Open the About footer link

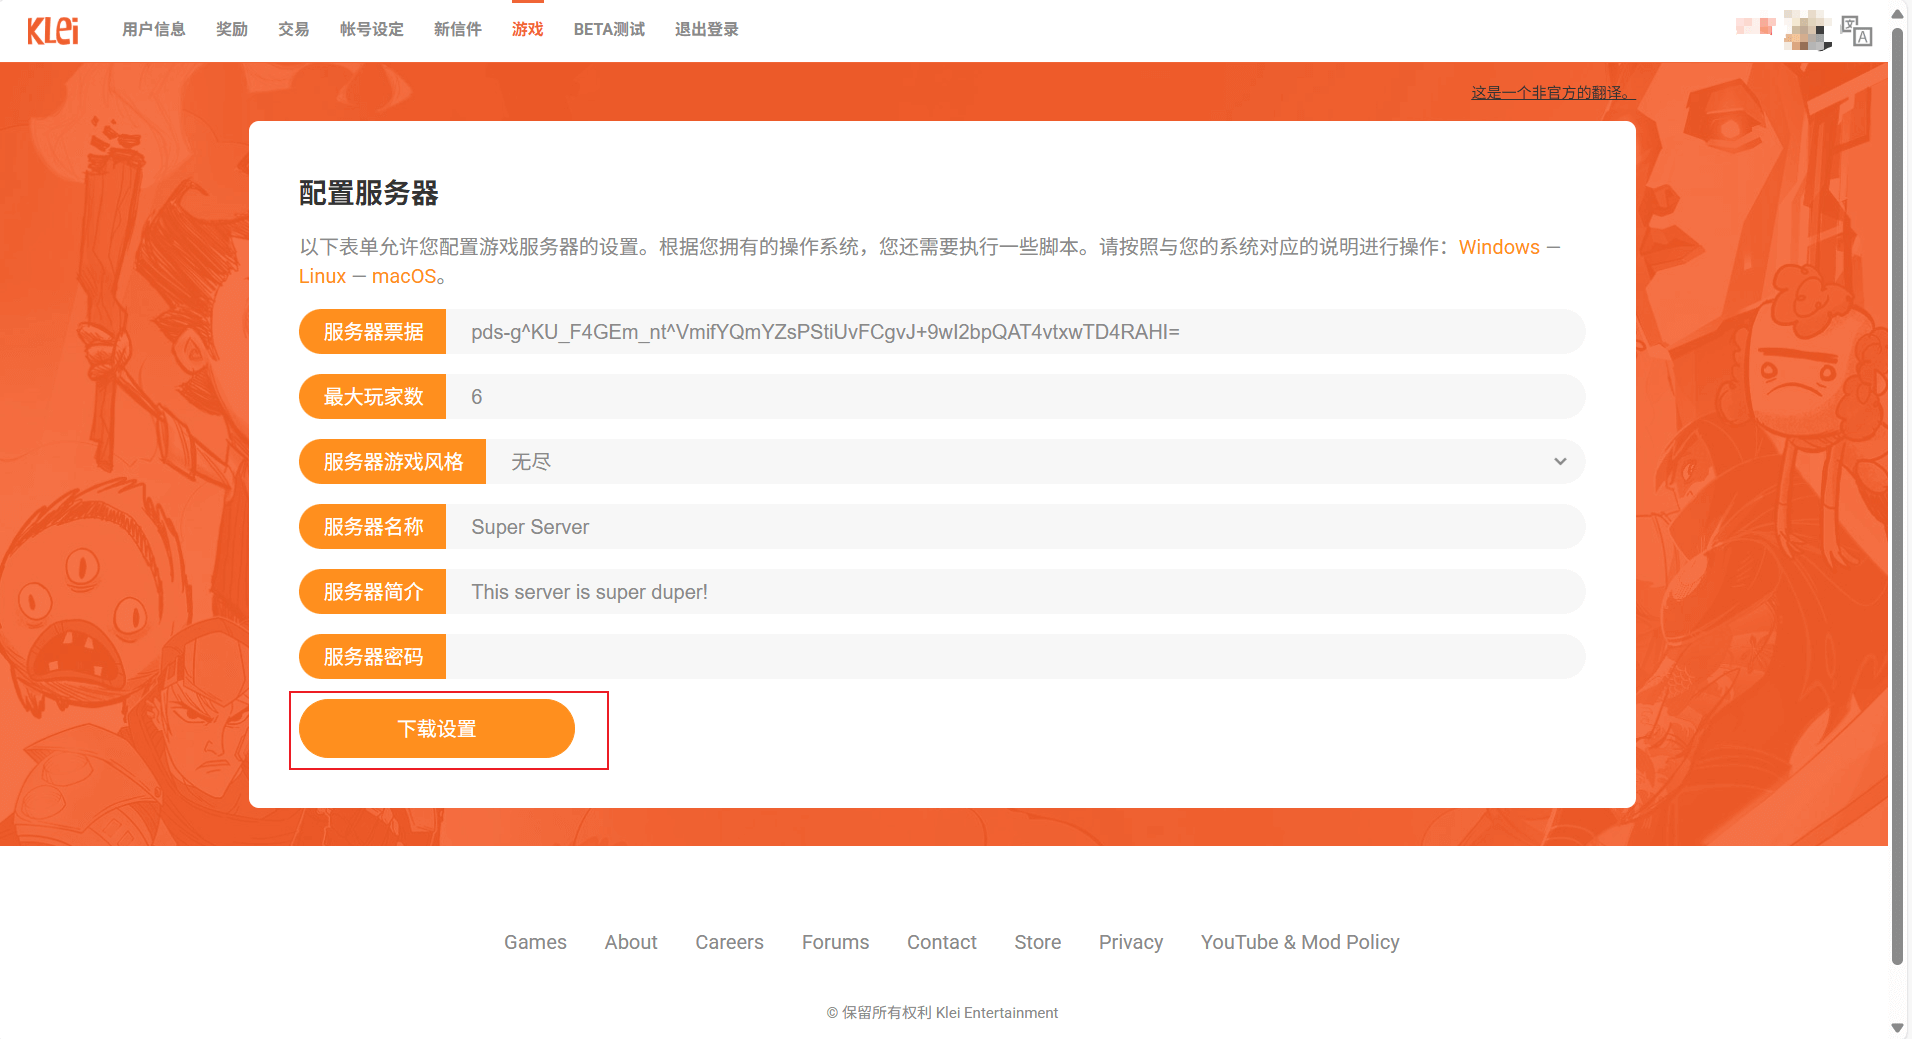[x=631, y=942]
